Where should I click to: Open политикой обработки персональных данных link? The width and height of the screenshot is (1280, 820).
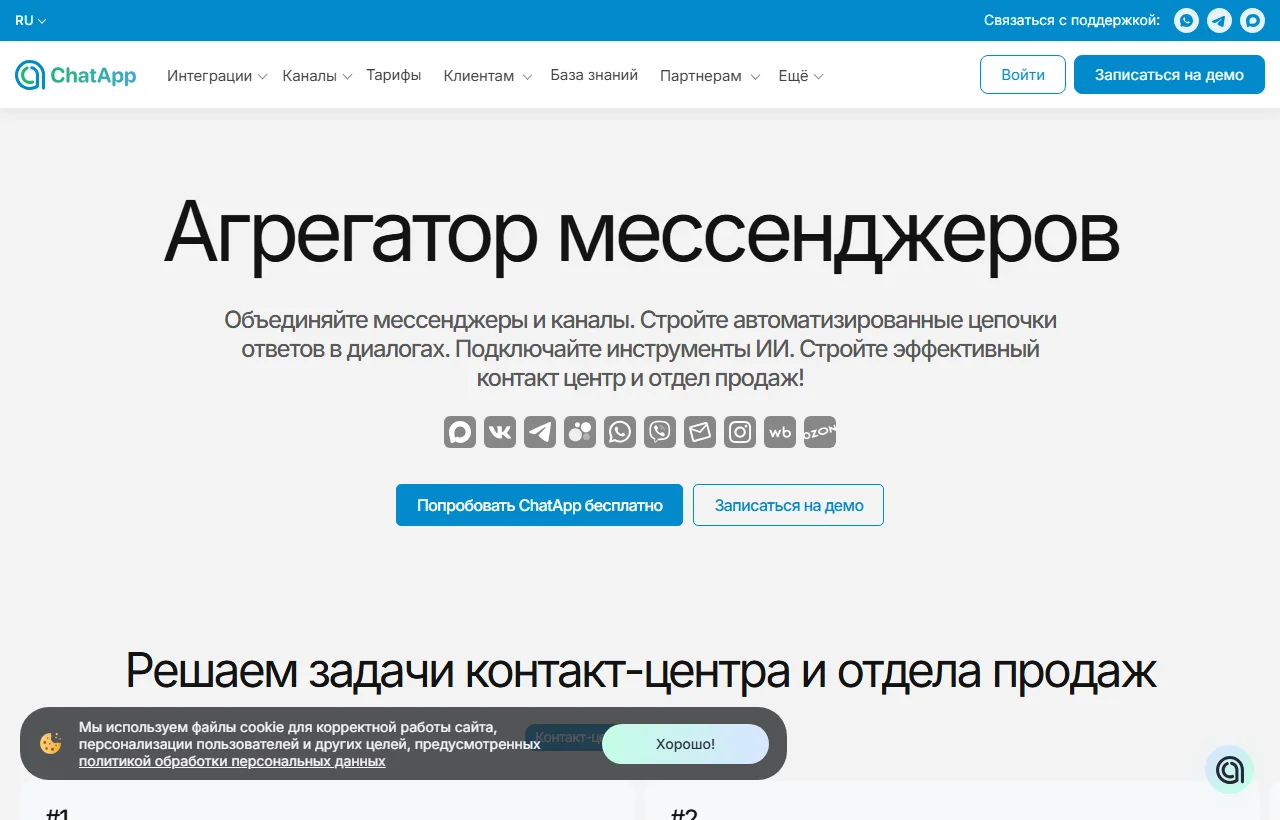point(232,761)
